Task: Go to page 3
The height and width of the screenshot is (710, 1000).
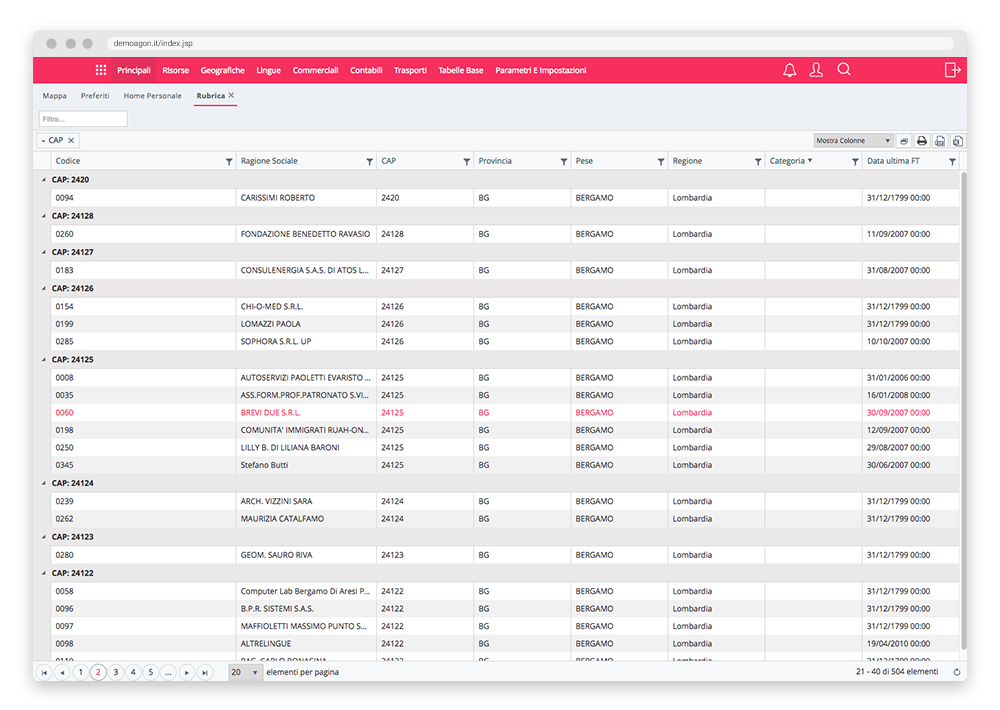Action: coord(115,672)
